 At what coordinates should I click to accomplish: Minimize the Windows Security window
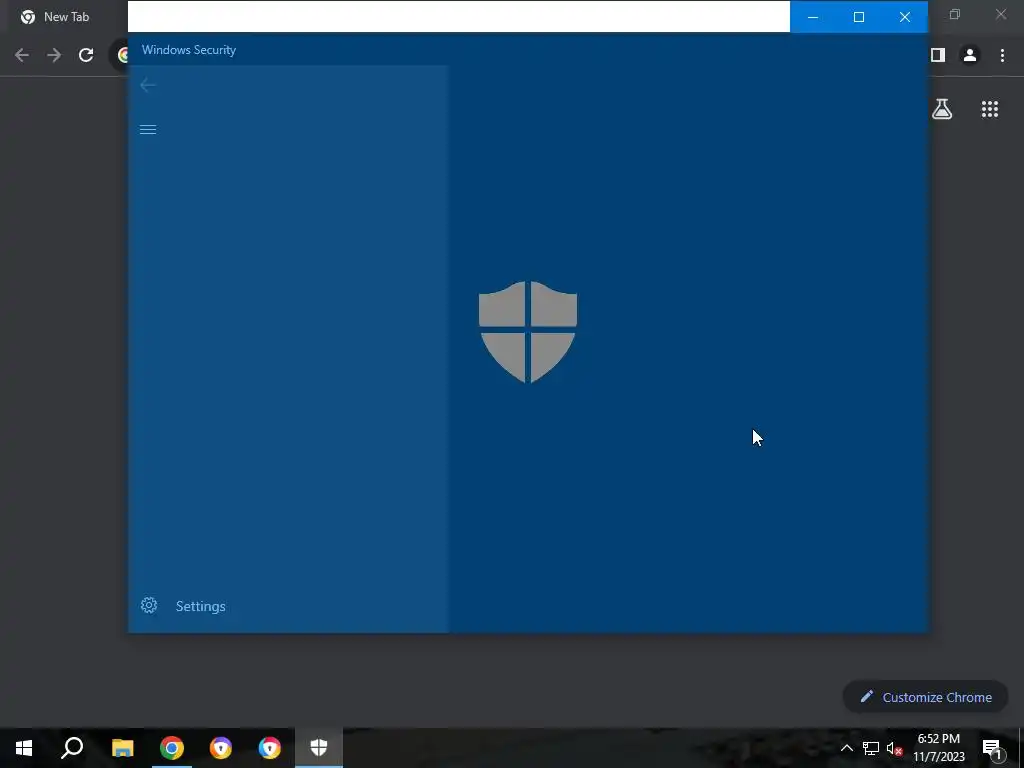click(813, 17)
